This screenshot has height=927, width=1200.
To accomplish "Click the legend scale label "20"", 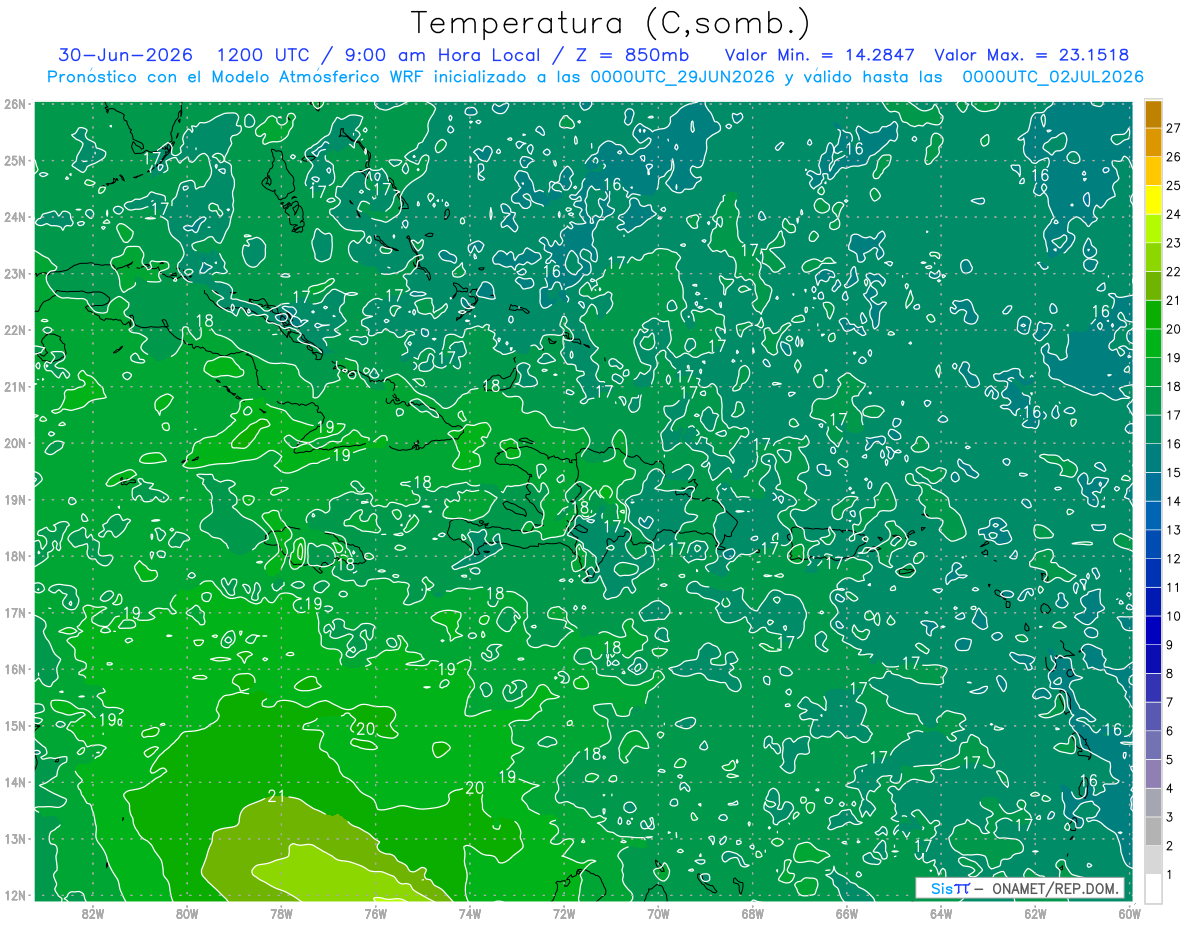I will pyautogui.click(x=1174, y=329).
